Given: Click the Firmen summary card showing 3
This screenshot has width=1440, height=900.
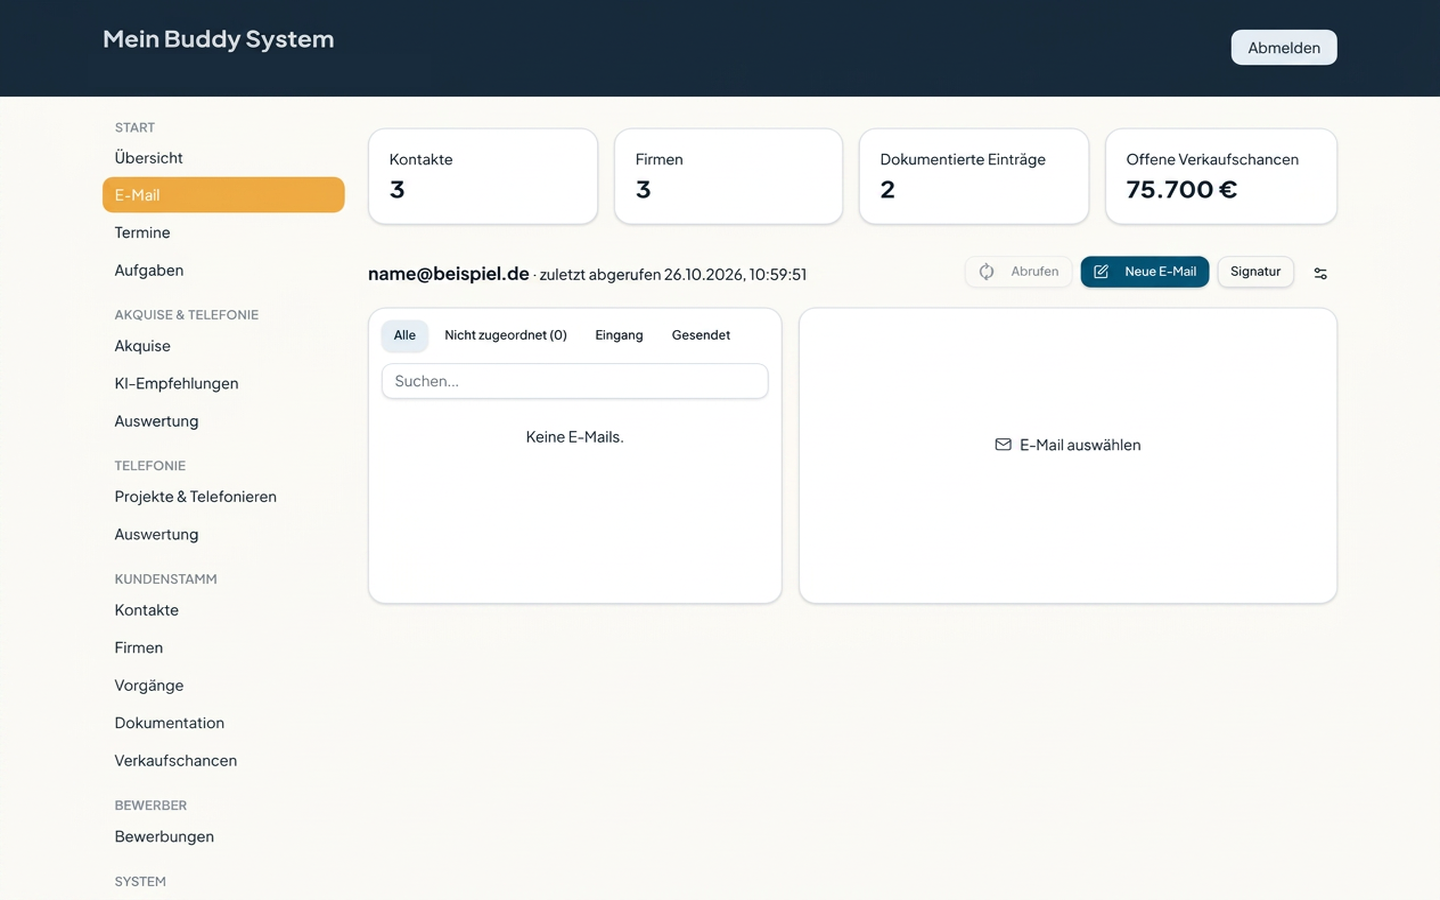Looking at the screenshot, I should [728, 176].
